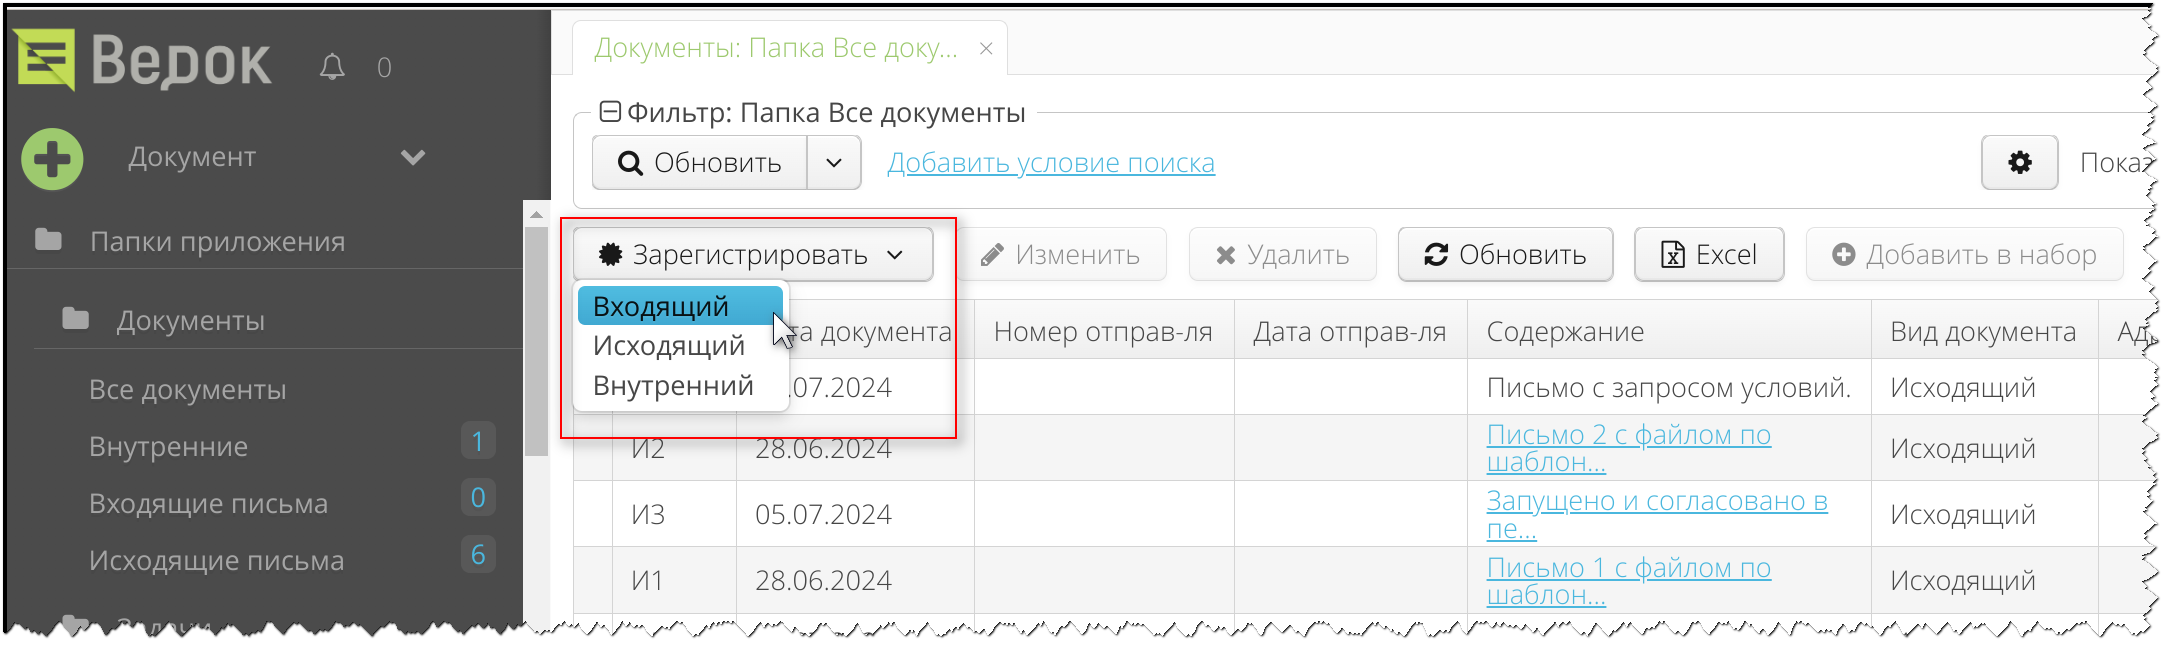Open notifications bell icon
Image resolution: width=2168 pixels, height=646 pixels.
pos(332,67)
